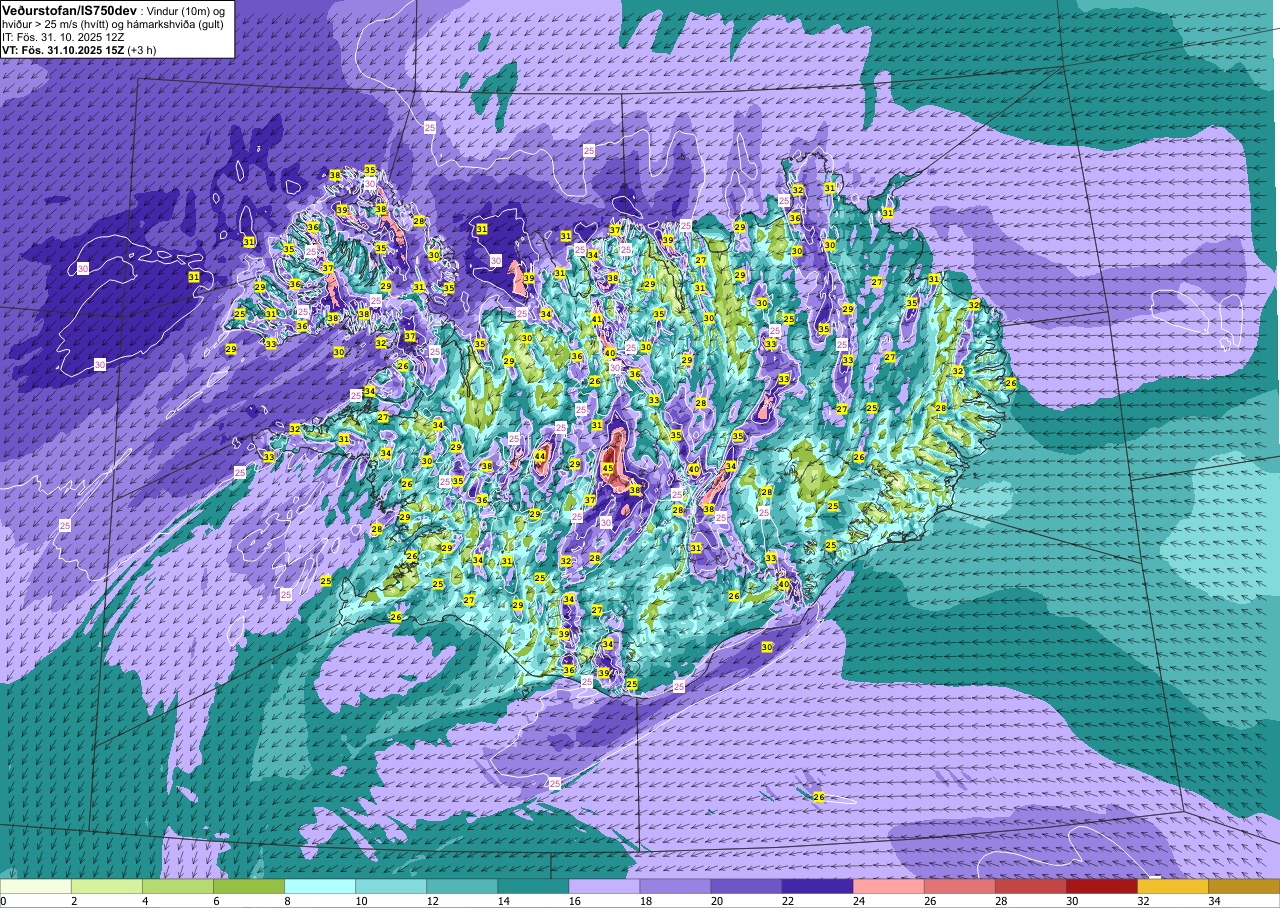This screenshot has width=1280, height=908.
Task: Pick the 14–16 m/s dark teal legend swatch
Action: click(x=533, y=886)
